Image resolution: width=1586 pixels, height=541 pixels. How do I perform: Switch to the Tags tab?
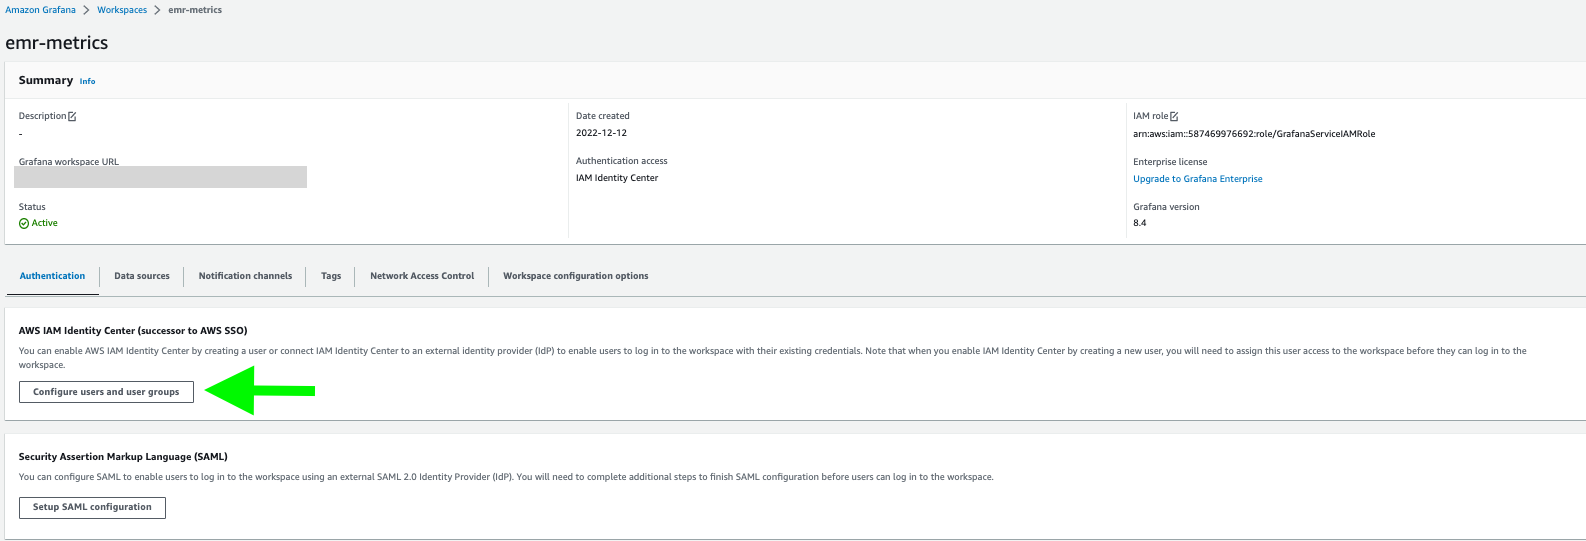331,276
